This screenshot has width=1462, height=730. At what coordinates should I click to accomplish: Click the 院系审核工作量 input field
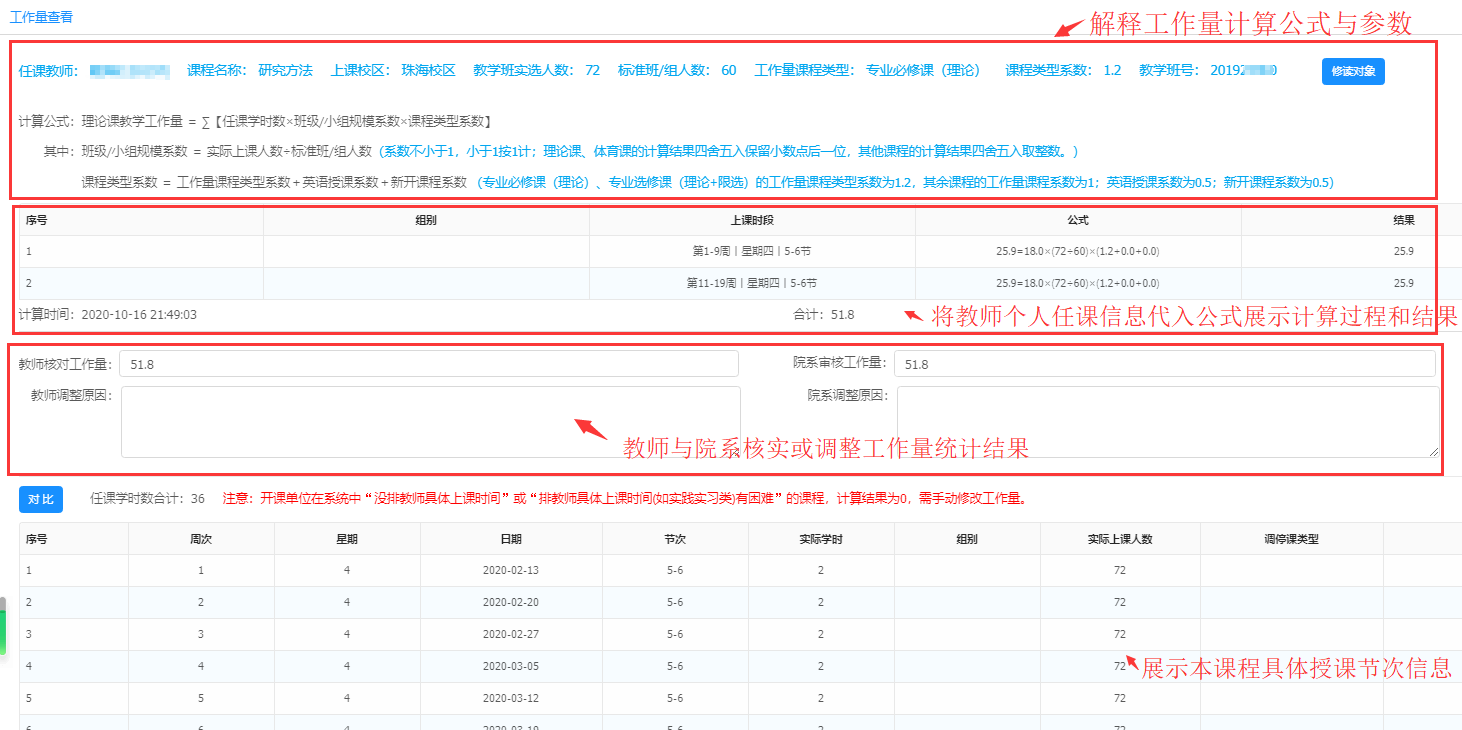(x=1163, y=364)
